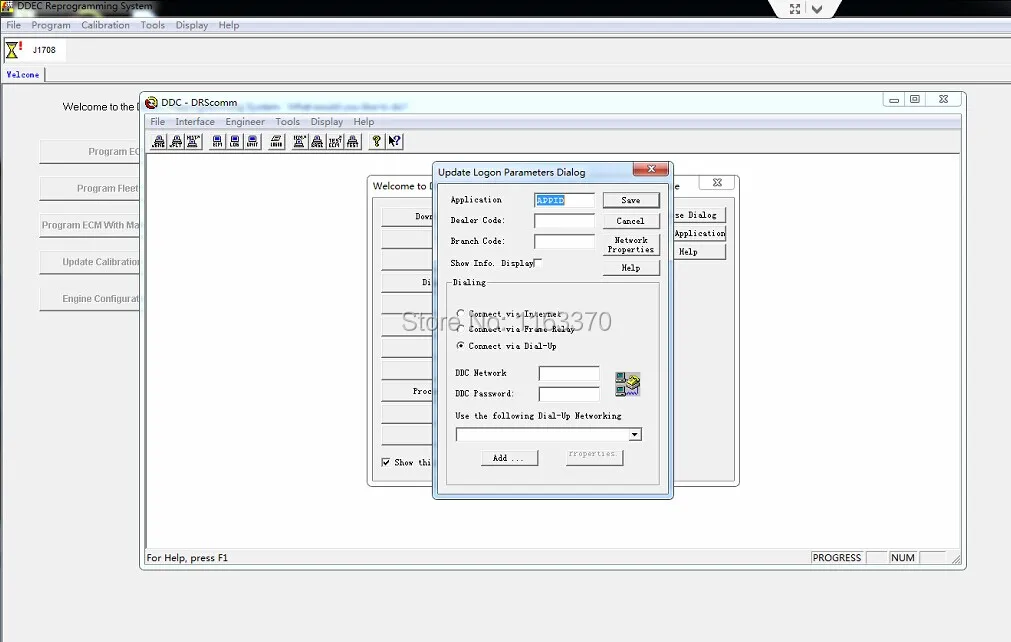The height and width of the screenshot is (642, 1011).
Task: Click the down chevron icon at top right
Action: [817, 9]
